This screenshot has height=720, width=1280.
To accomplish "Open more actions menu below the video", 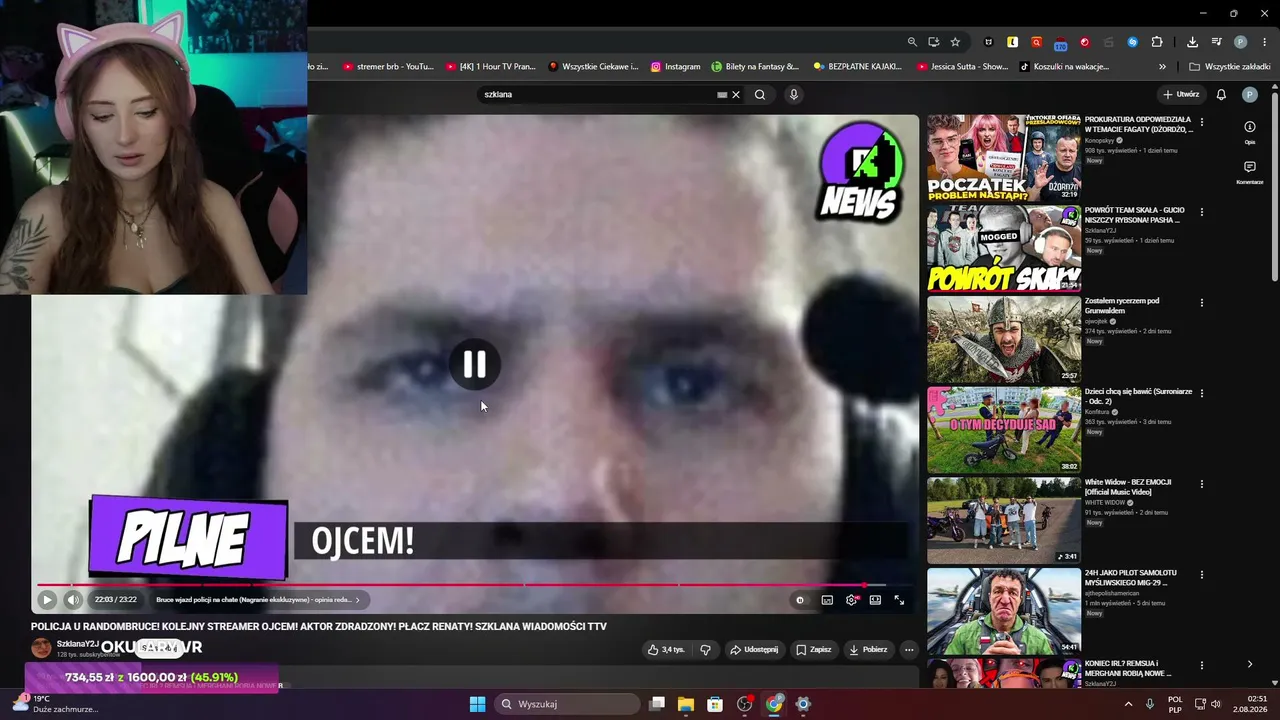I will [x=909, y=650].
